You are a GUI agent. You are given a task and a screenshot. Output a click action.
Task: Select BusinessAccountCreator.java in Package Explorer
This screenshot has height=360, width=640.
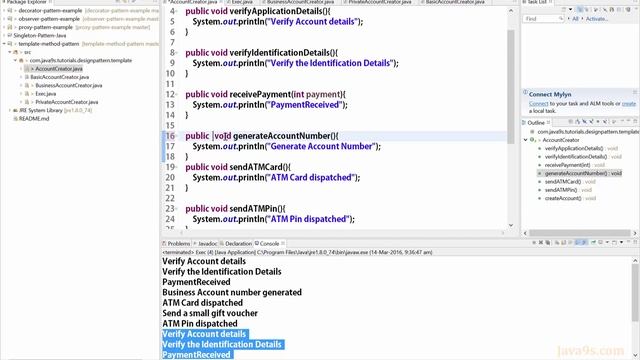click(x=69, y=85)
